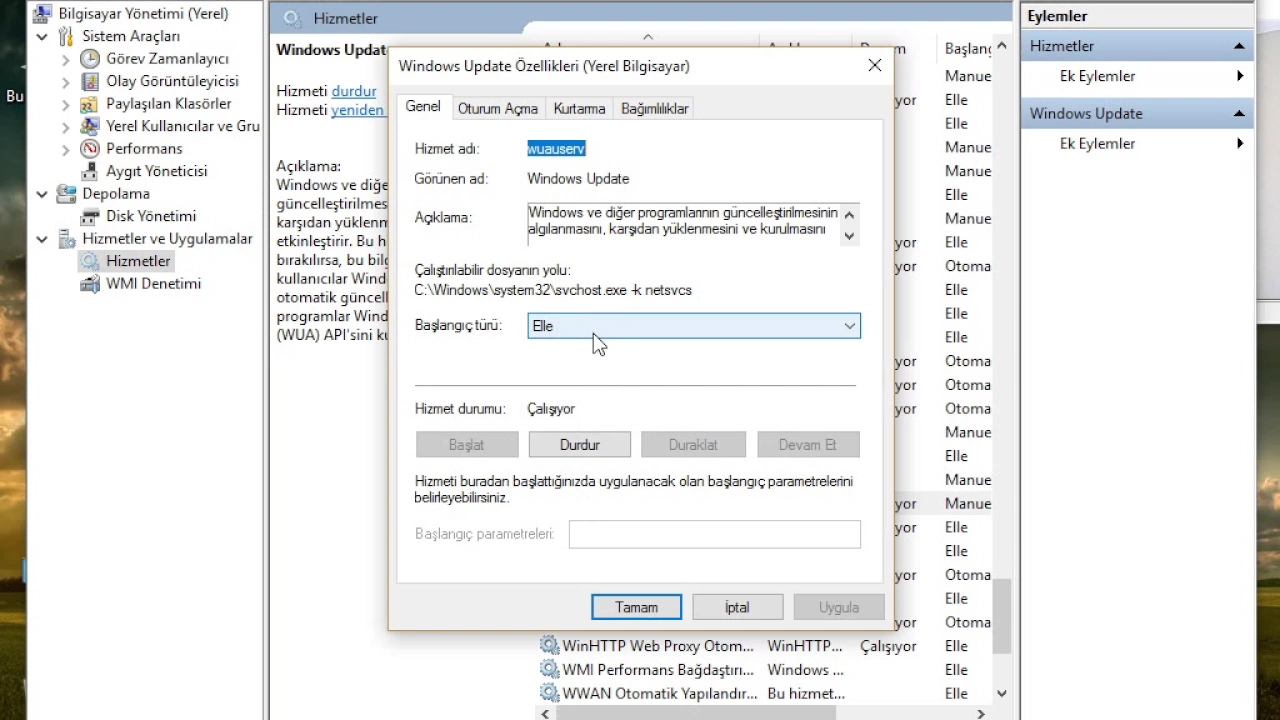Click the search icon in Hizmetler header

(291, 18)
